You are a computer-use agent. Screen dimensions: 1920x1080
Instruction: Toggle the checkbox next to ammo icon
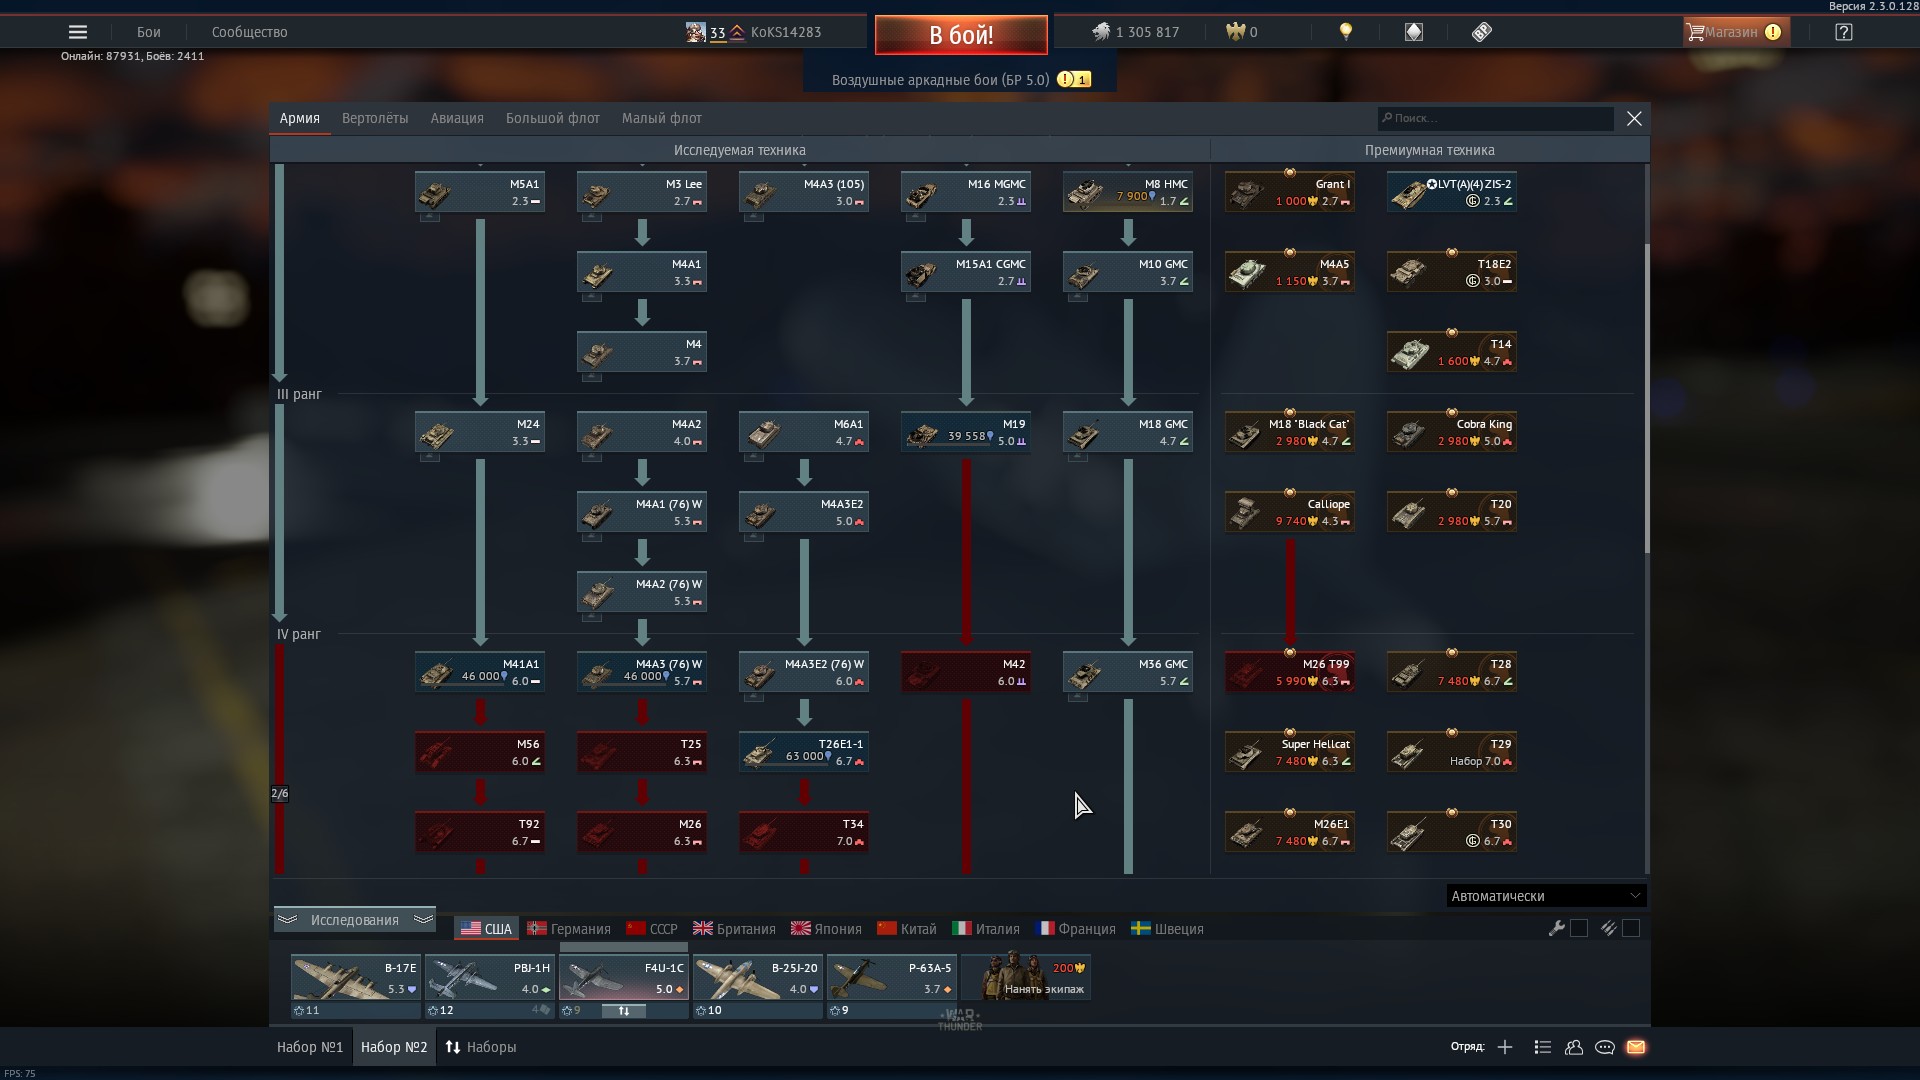tap(1631, 928)
